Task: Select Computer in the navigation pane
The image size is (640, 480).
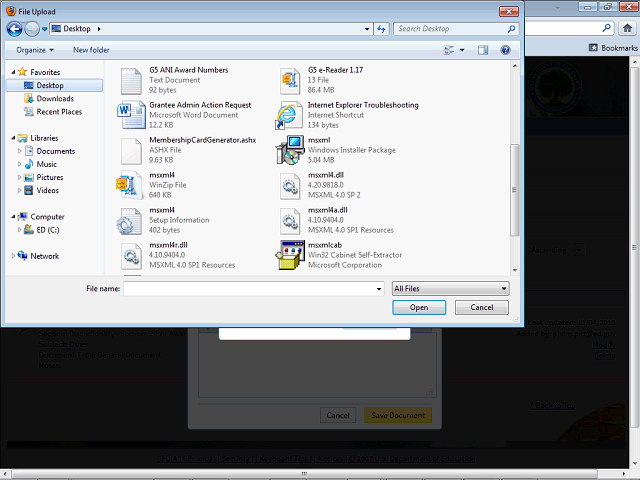Action: pyautogui.click(x=47, y=217)
